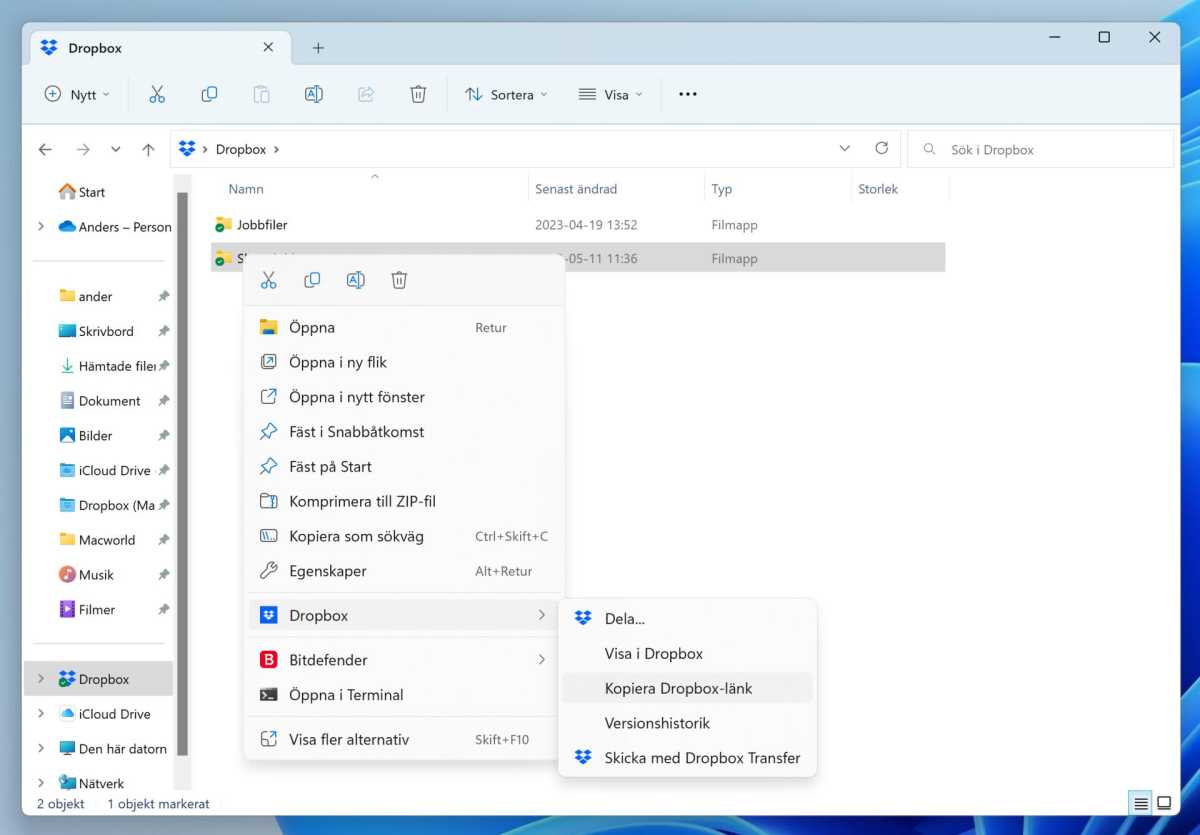
Task: Click the Copy icon in the top toolbar
Action: [x=209, y=94]
